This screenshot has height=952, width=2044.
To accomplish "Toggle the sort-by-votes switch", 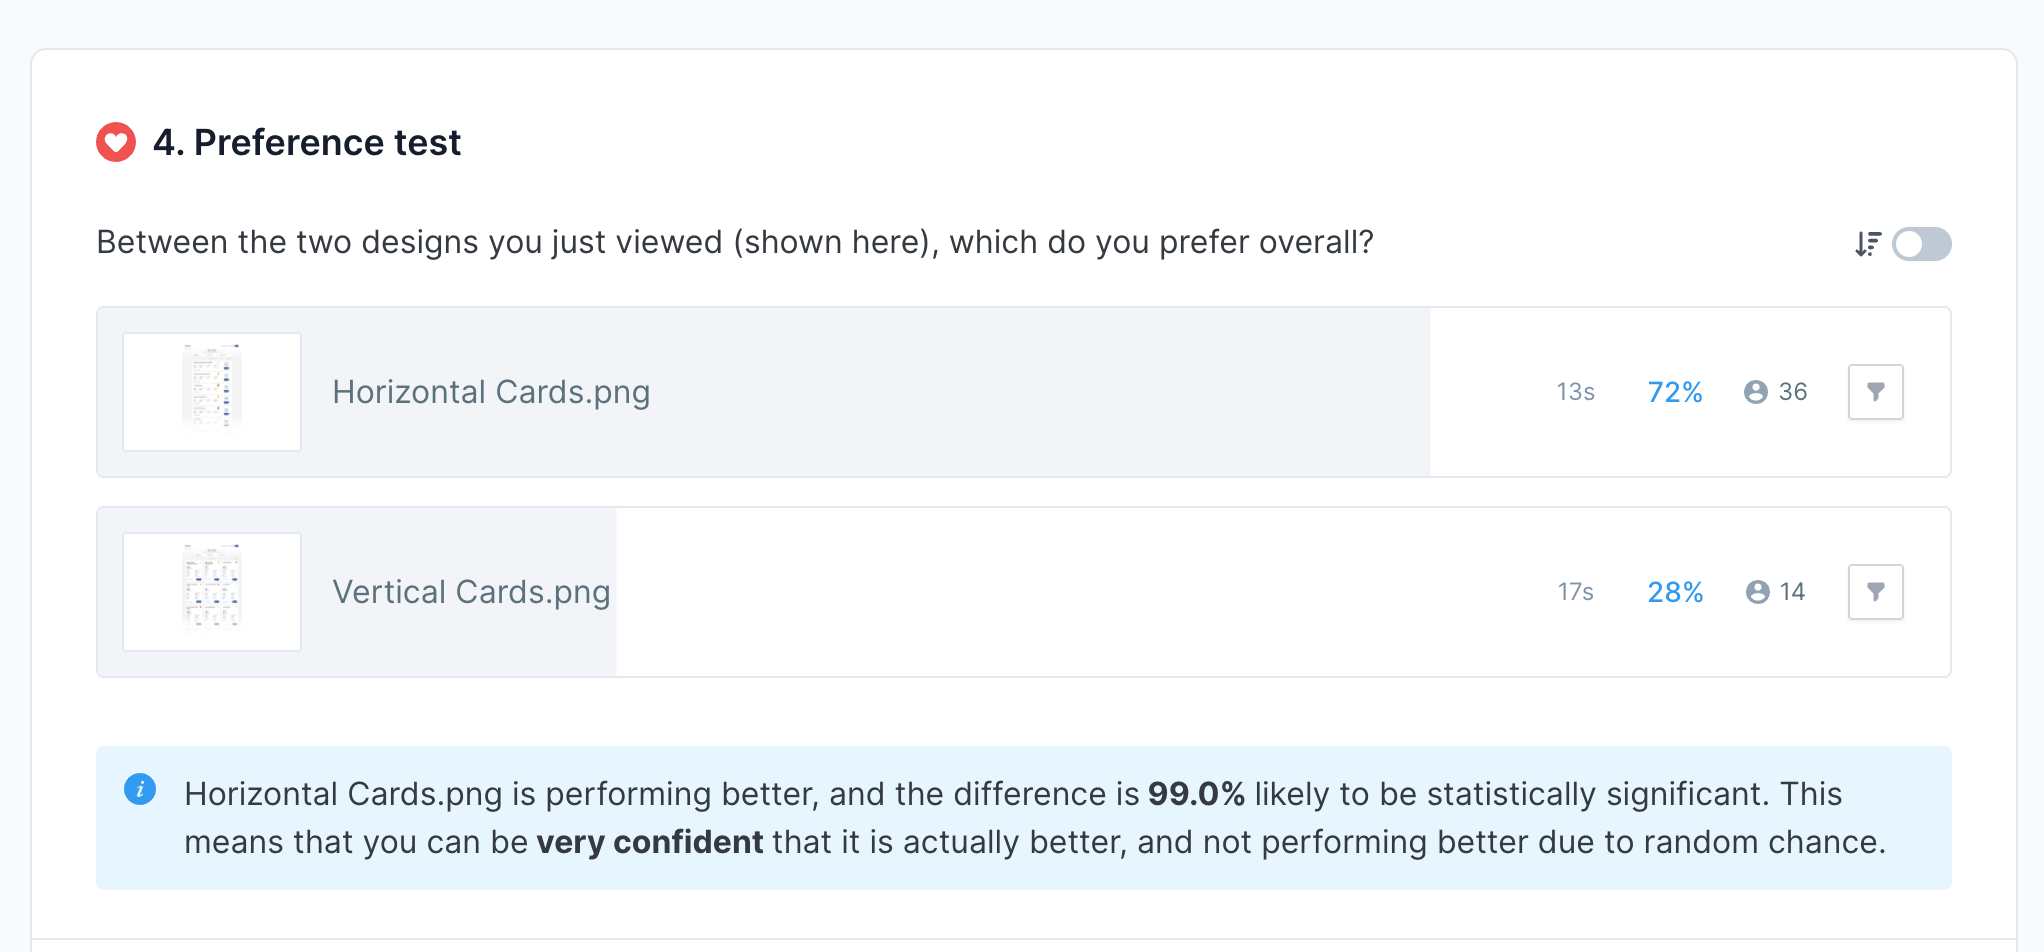I will click(x=1921, y=244).
